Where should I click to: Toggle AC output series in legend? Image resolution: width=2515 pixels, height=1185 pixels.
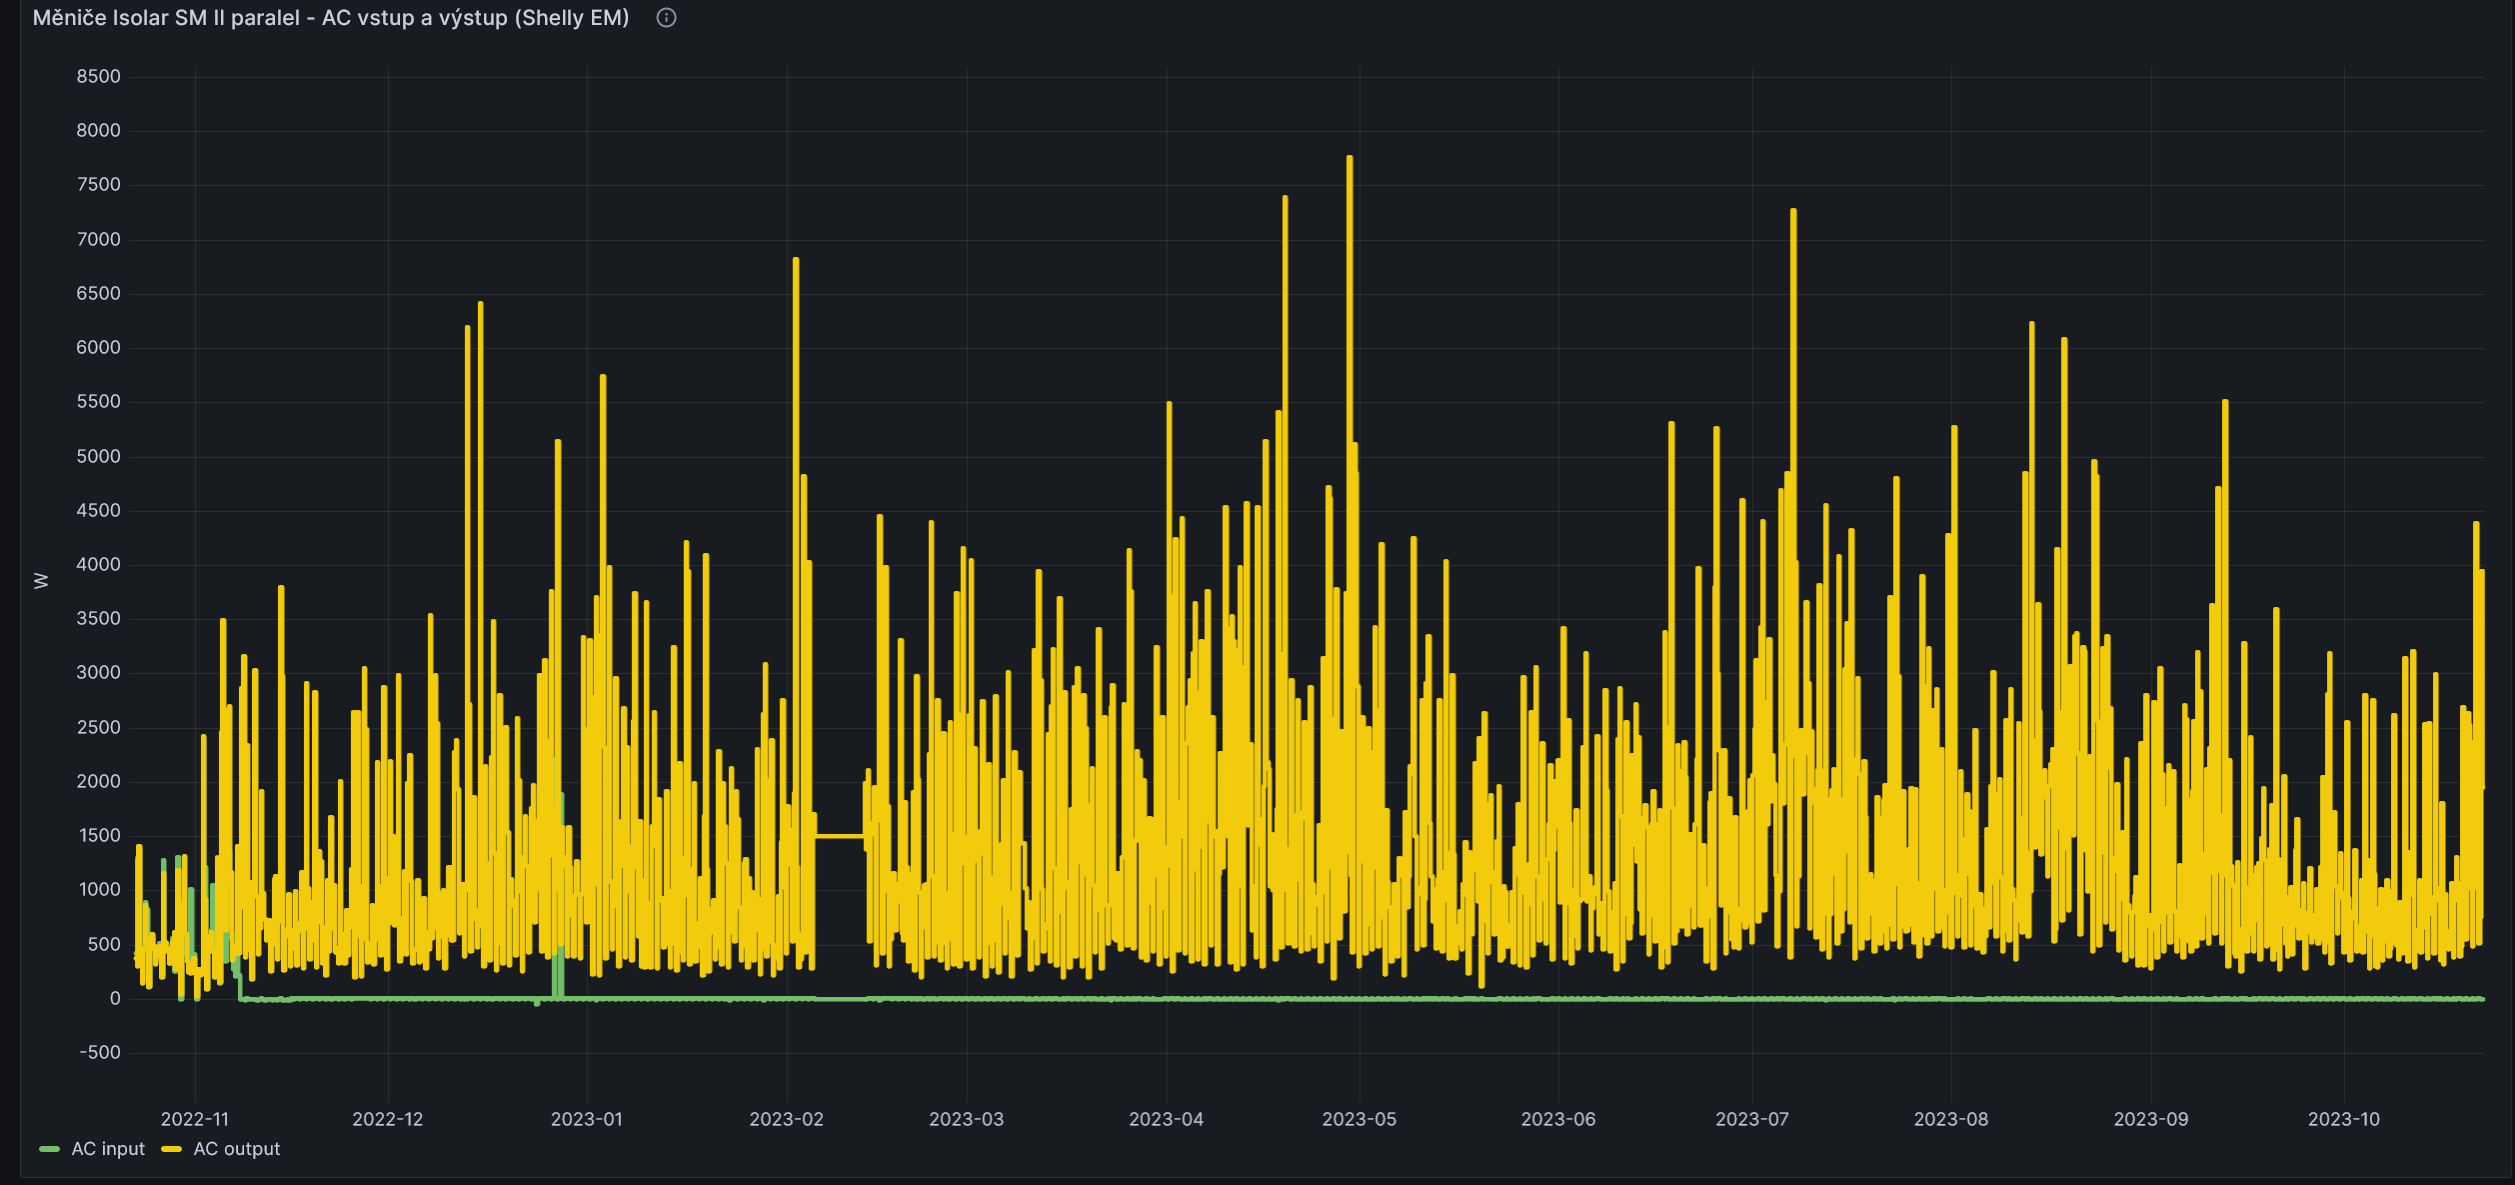point(236,1149)
